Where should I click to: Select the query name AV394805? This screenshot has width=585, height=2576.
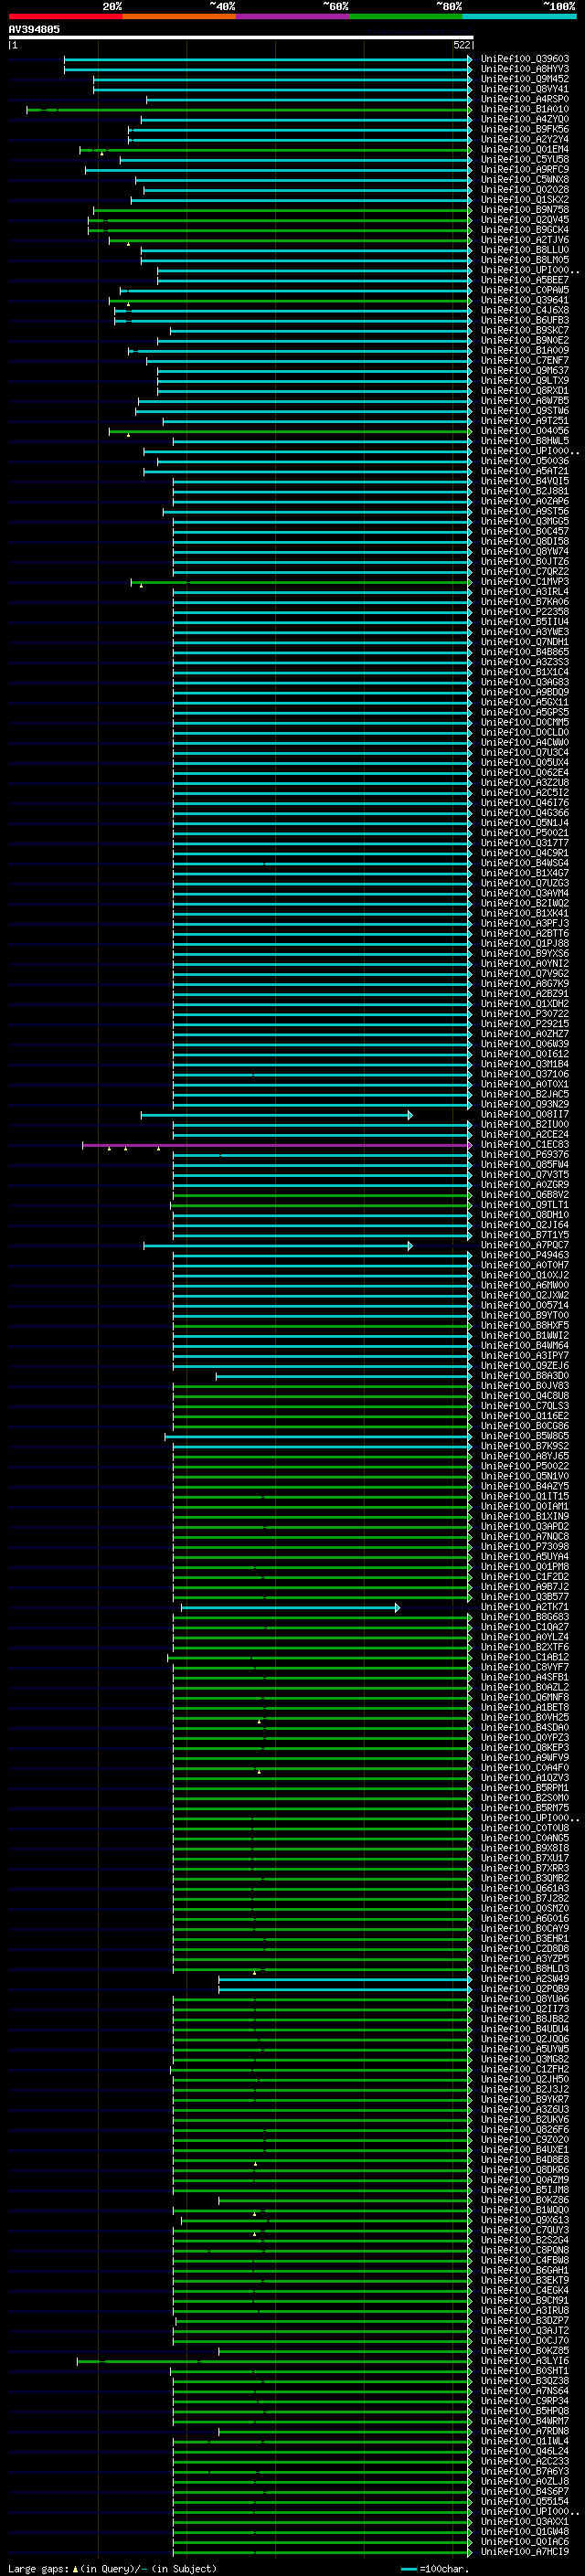pyautogui.click(x=34, y=29)
